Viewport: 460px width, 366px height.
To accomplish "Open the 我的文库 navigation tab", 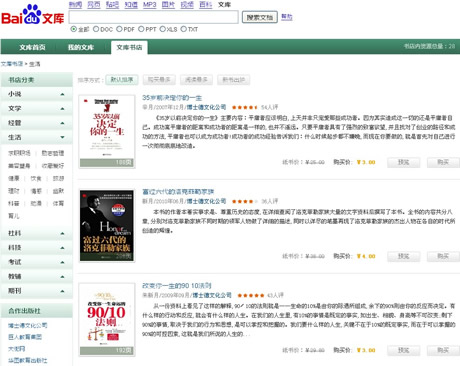I will click(81, 47).
